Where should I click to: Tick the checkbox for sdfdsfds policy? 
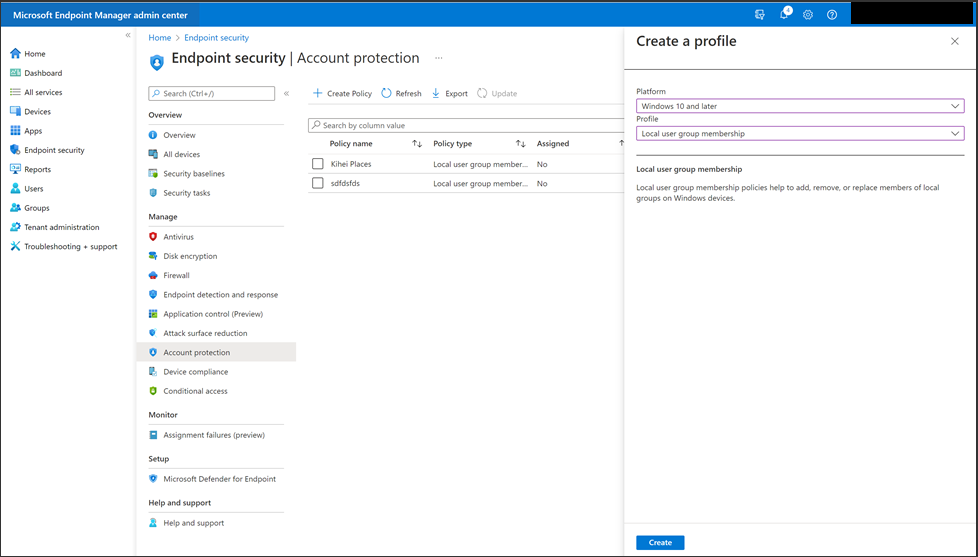[x=317, y=183]
